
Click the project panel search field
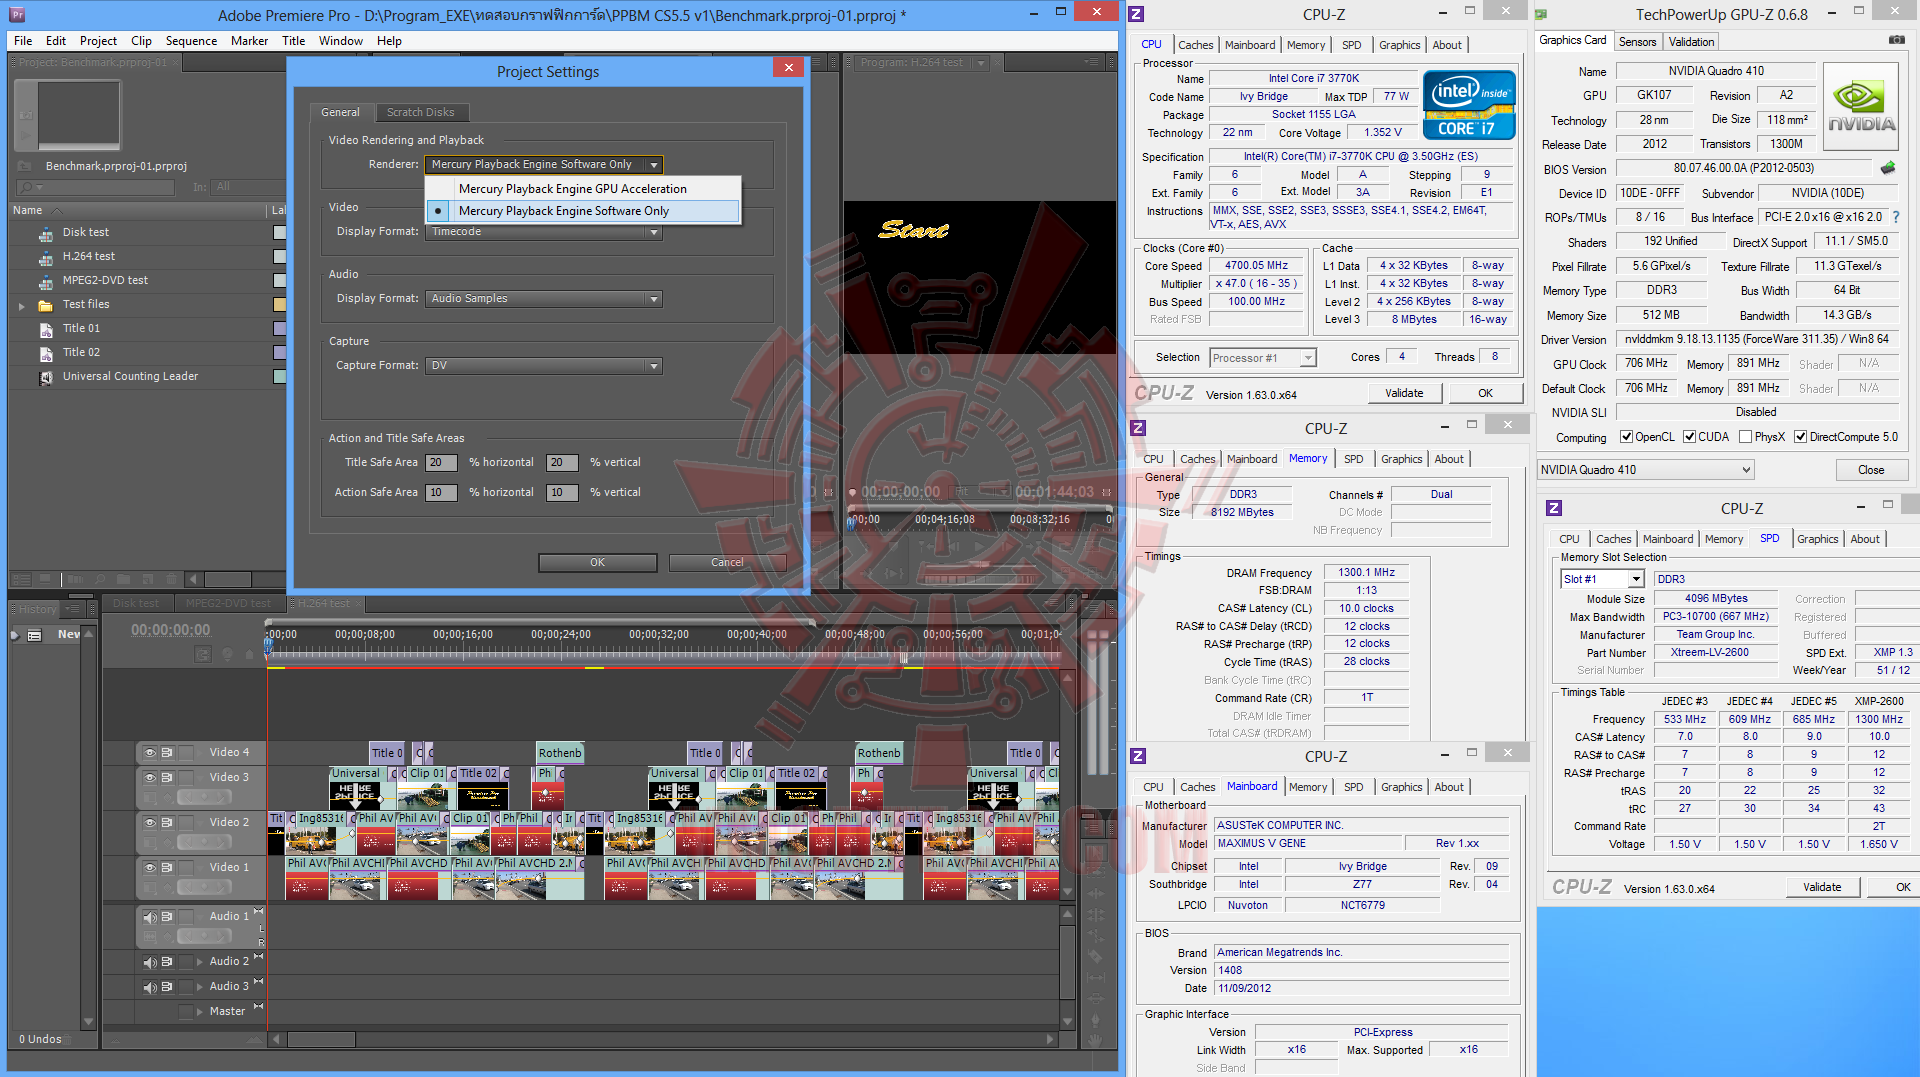point(97,187)
